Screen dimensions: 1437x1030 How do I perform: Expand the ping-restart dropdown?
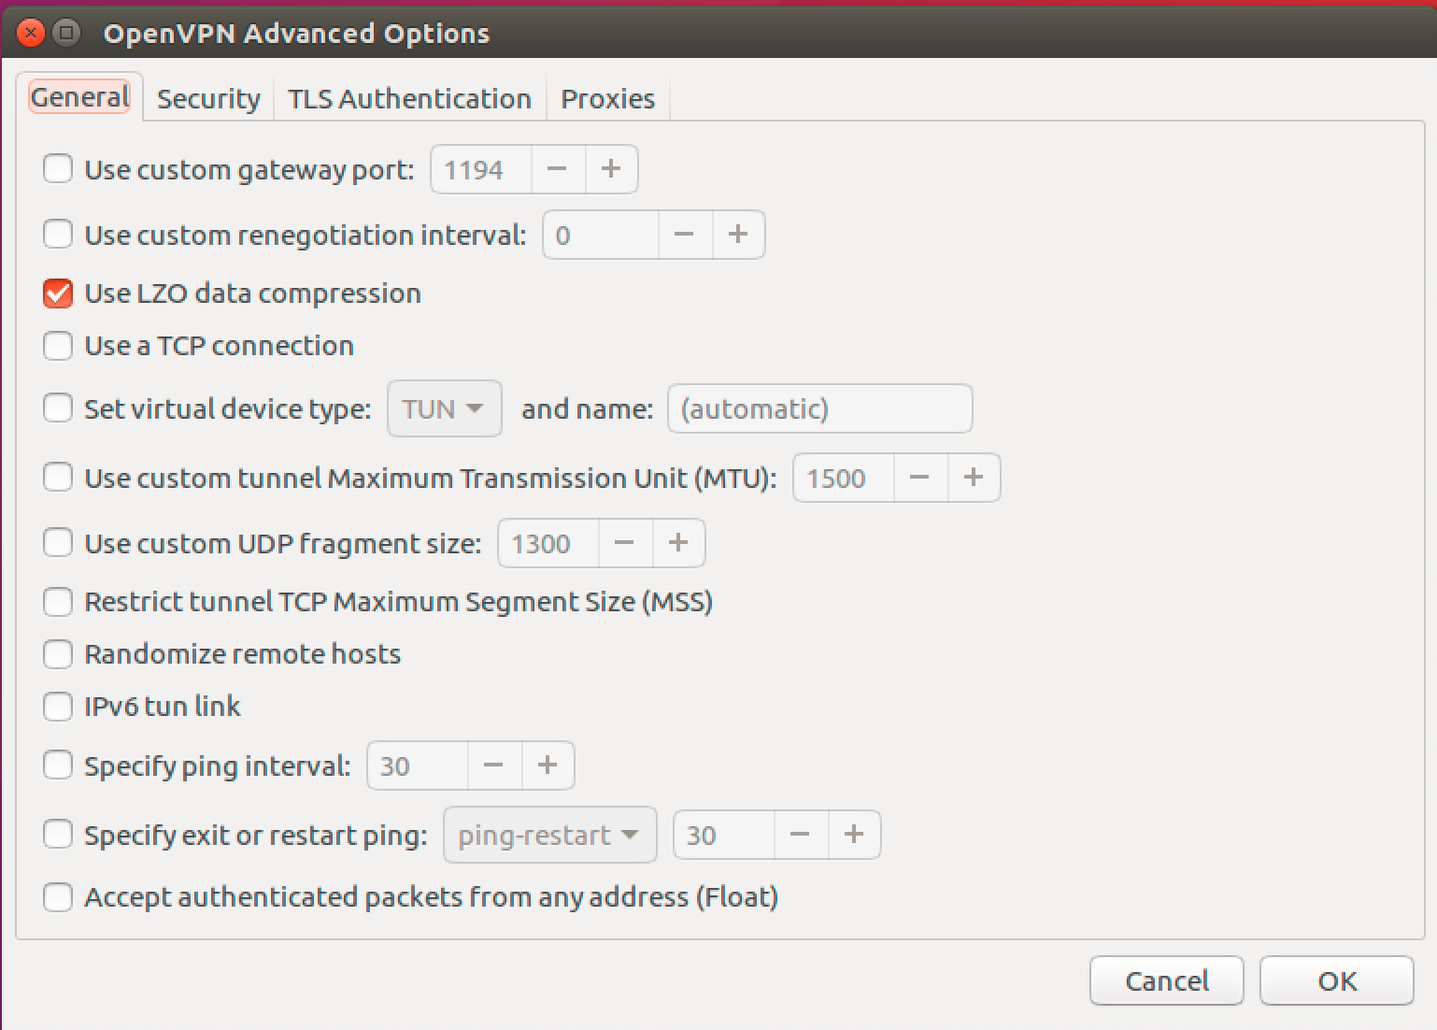click(549, 835)
